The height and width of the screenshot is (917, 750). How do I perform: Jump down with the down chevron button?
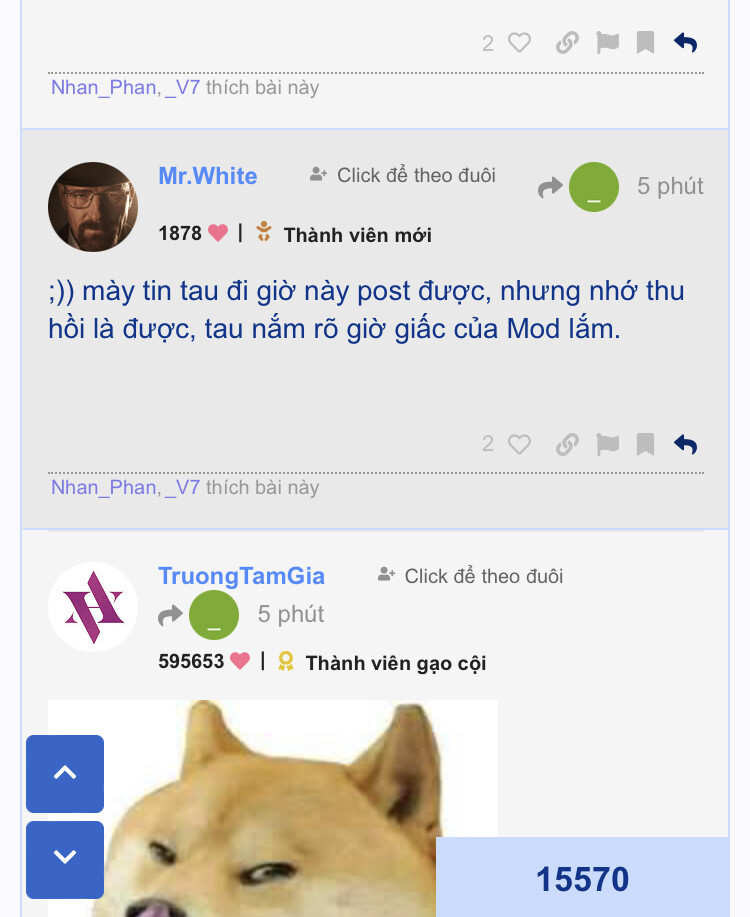coord(65,859)
